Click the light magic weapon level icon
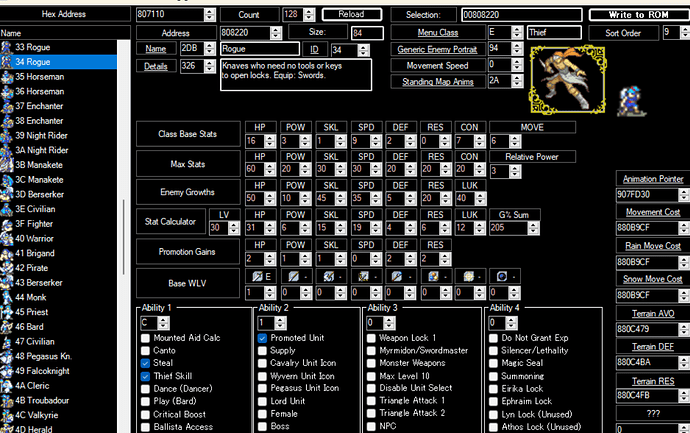The width and height of the screenshot is (690, 433). [469, 276]
